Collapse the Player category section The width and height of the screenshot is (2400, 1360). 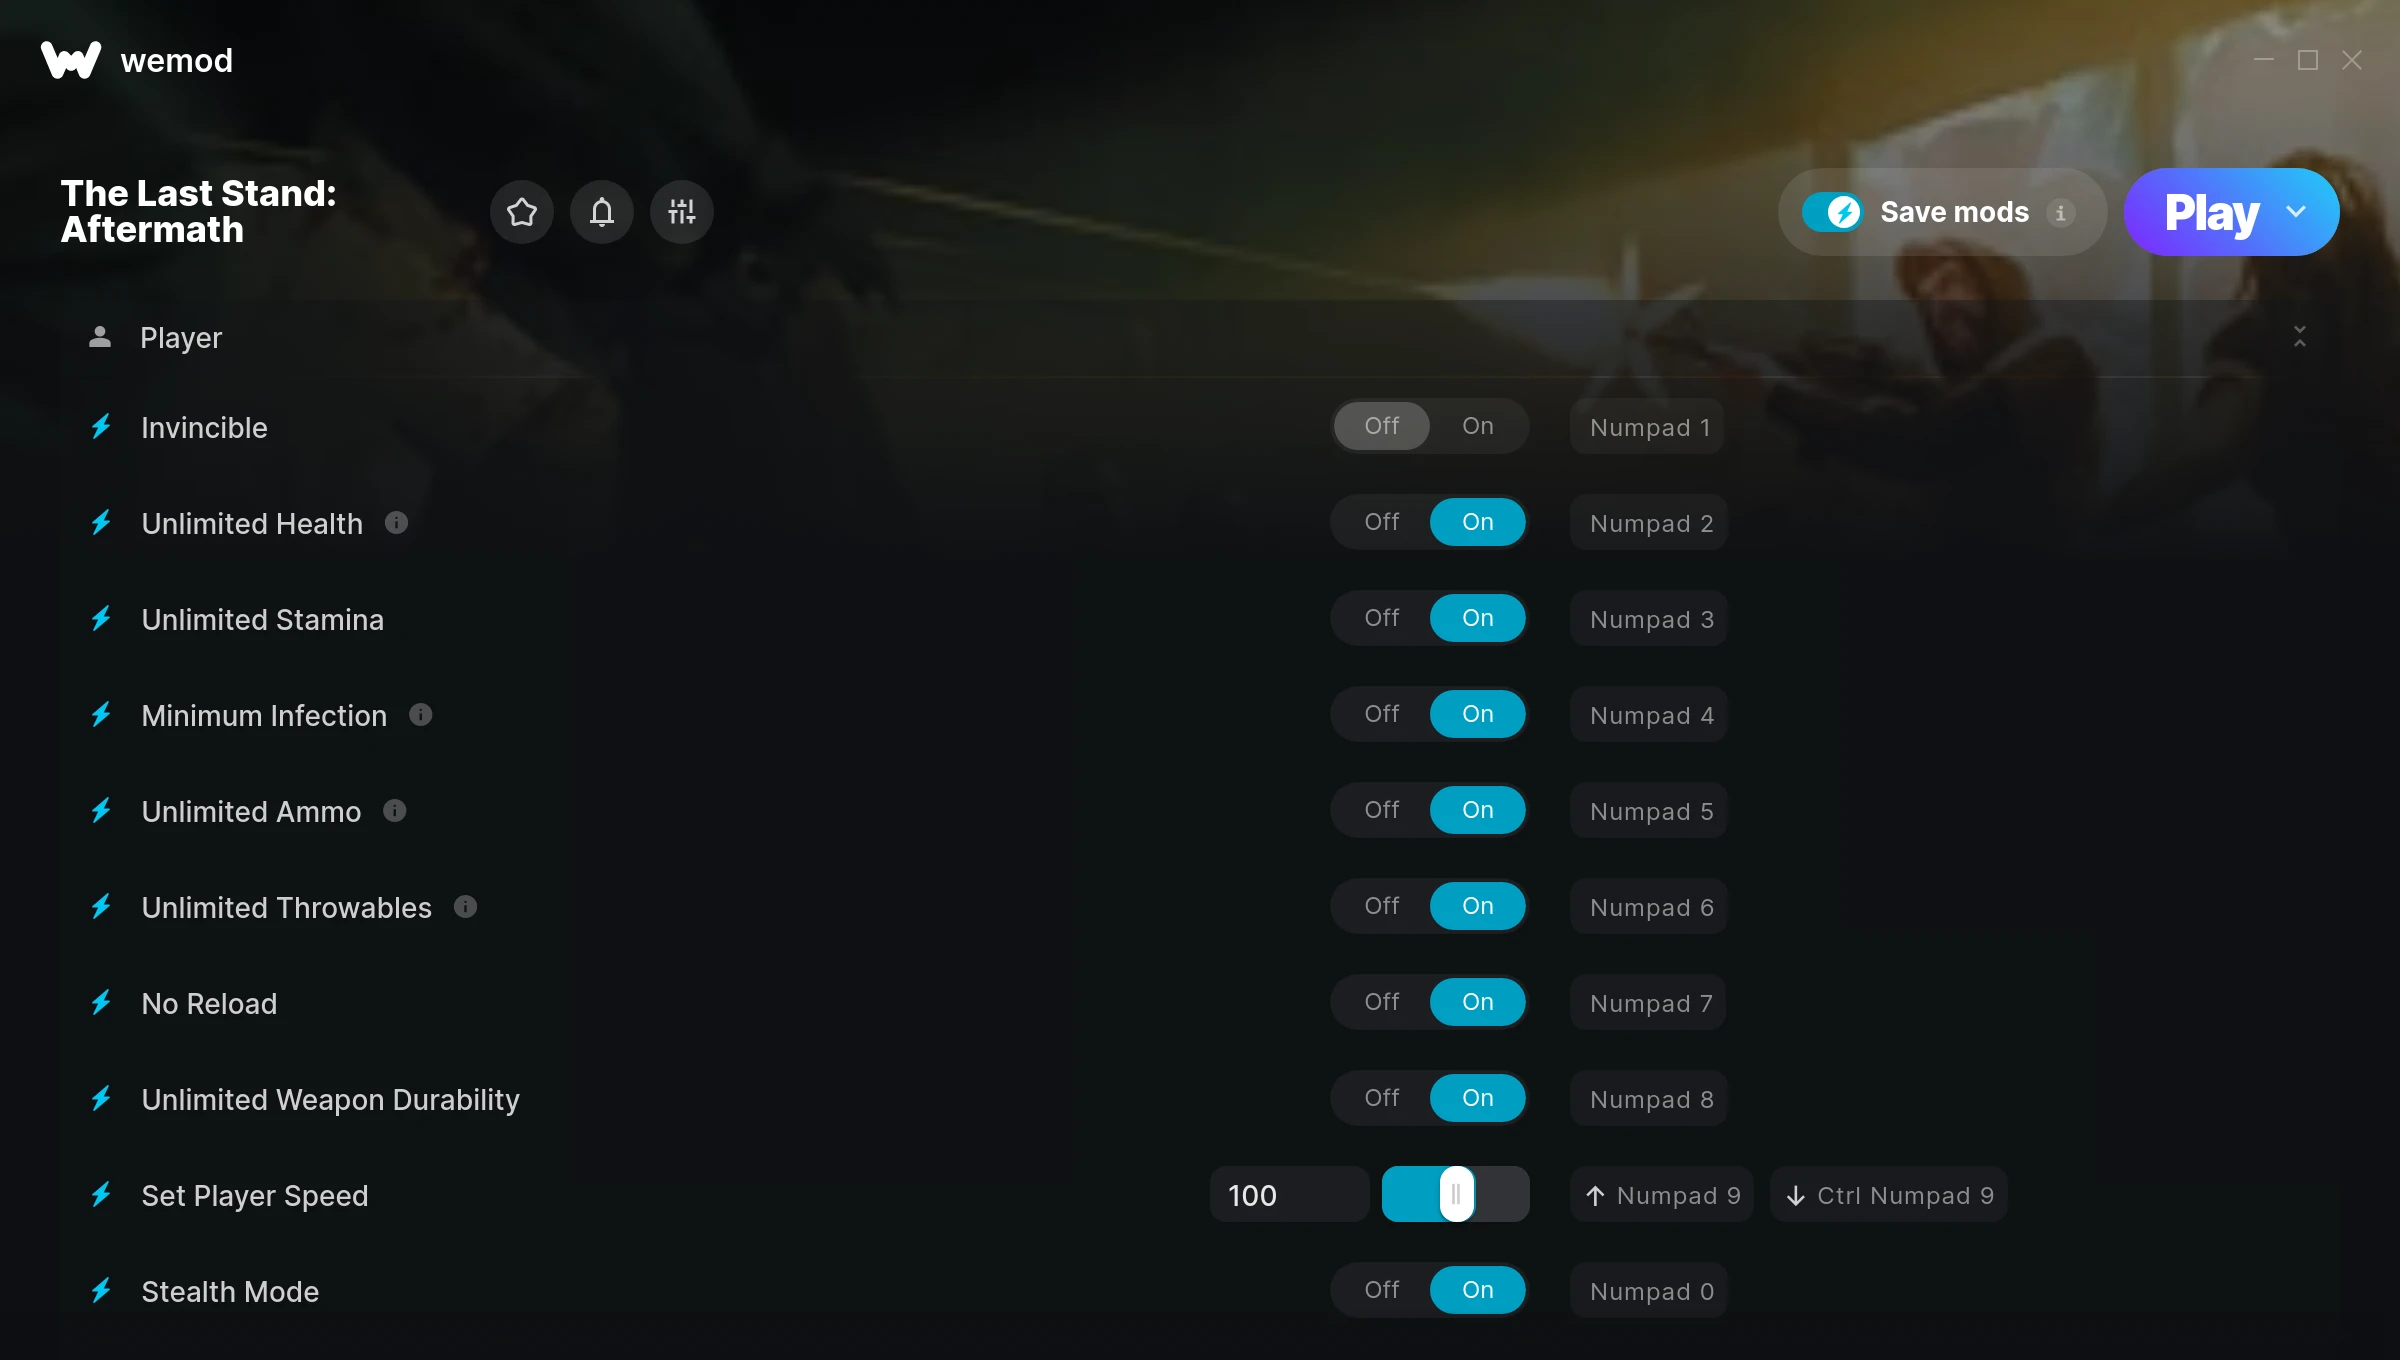pos(2300,337)
